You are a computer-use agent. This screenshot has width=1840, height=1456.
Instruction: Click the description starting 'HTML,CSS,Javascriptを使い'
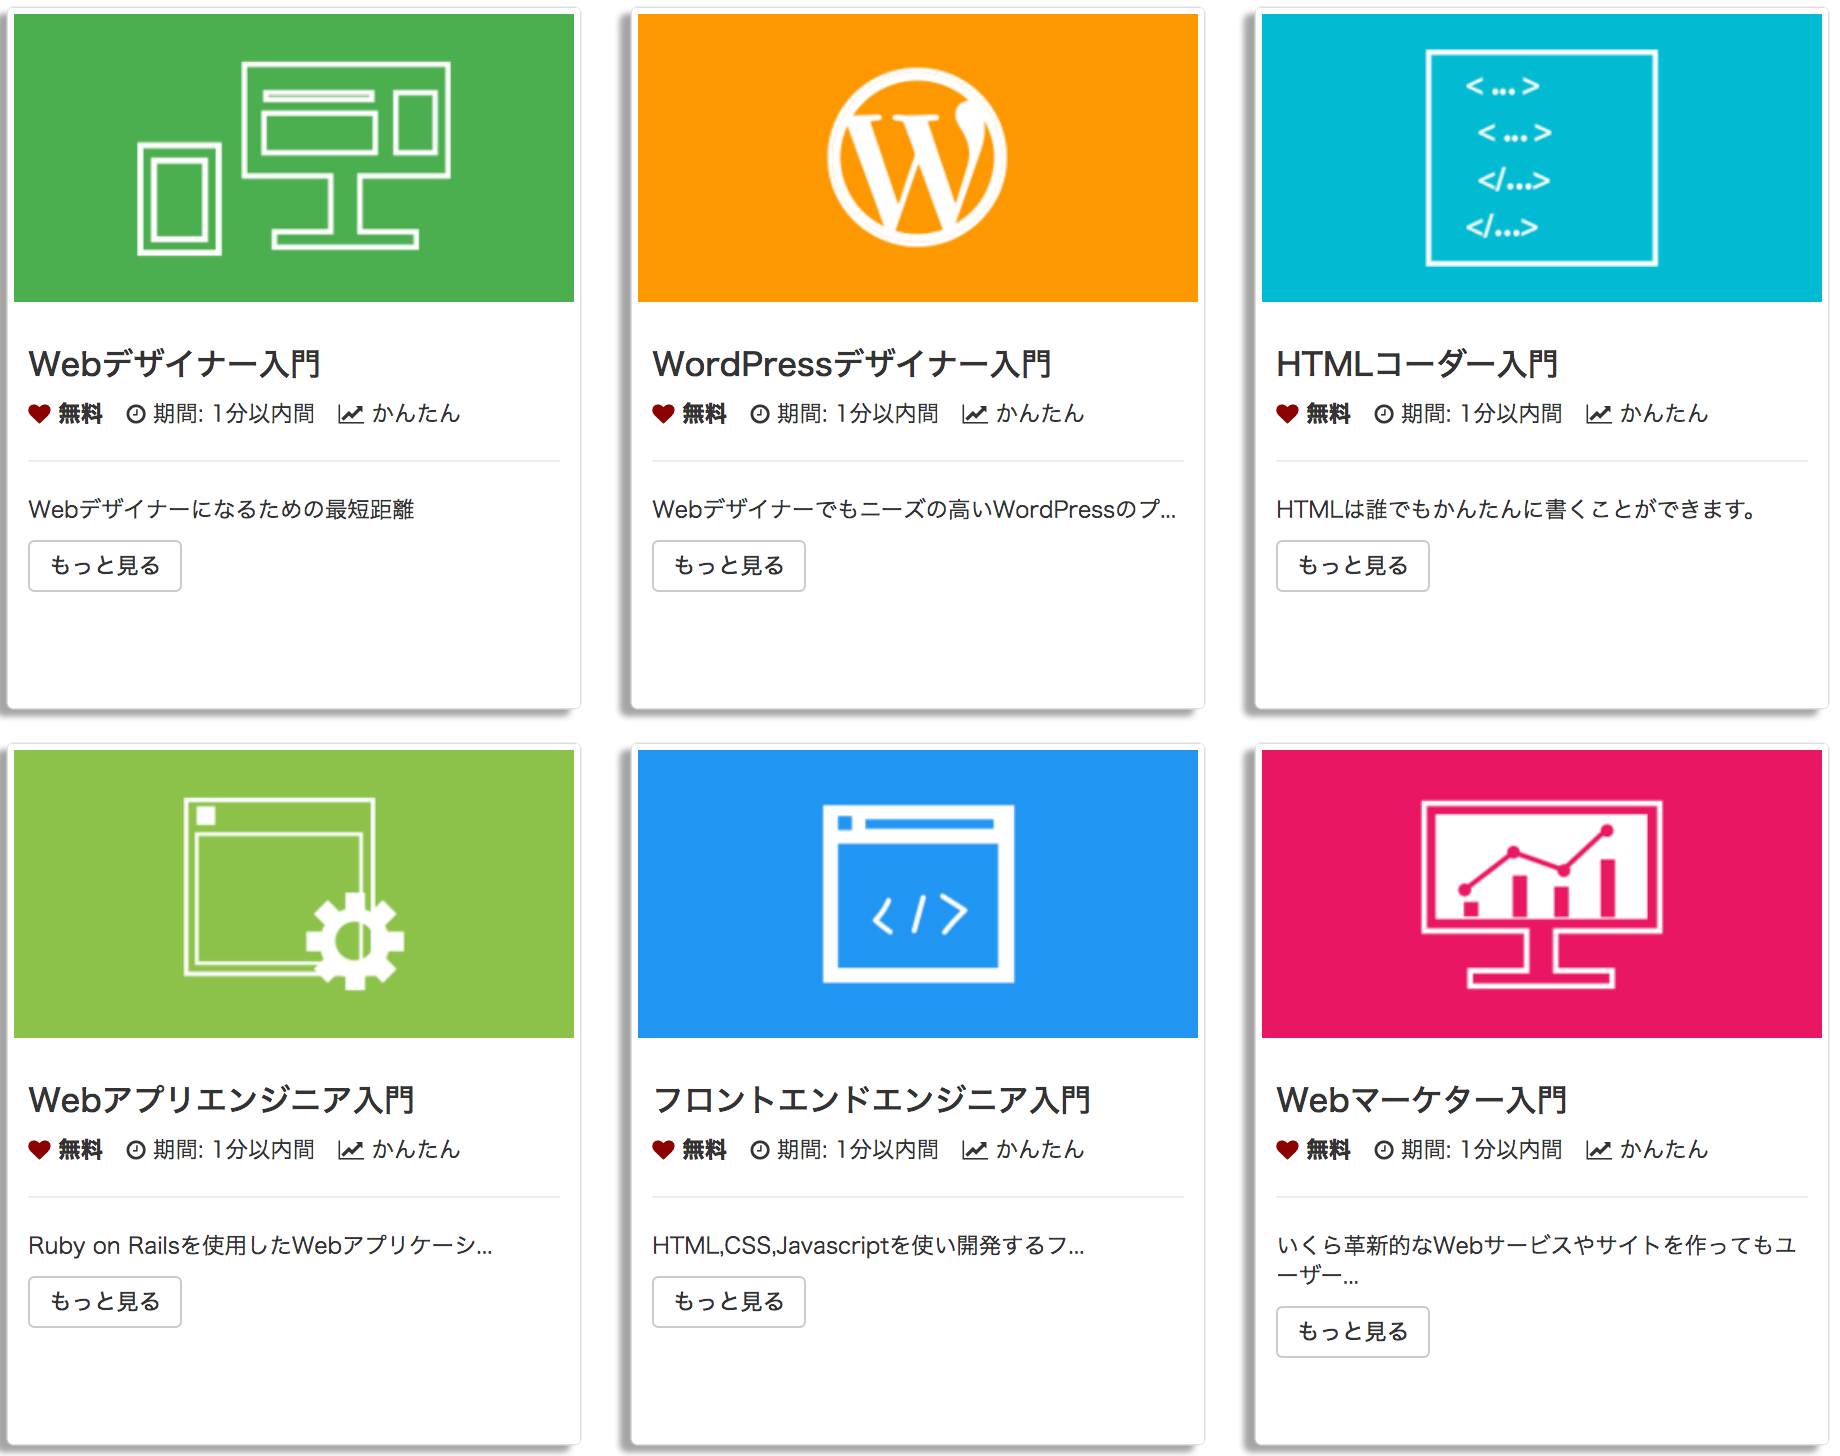click(868, 1246)
